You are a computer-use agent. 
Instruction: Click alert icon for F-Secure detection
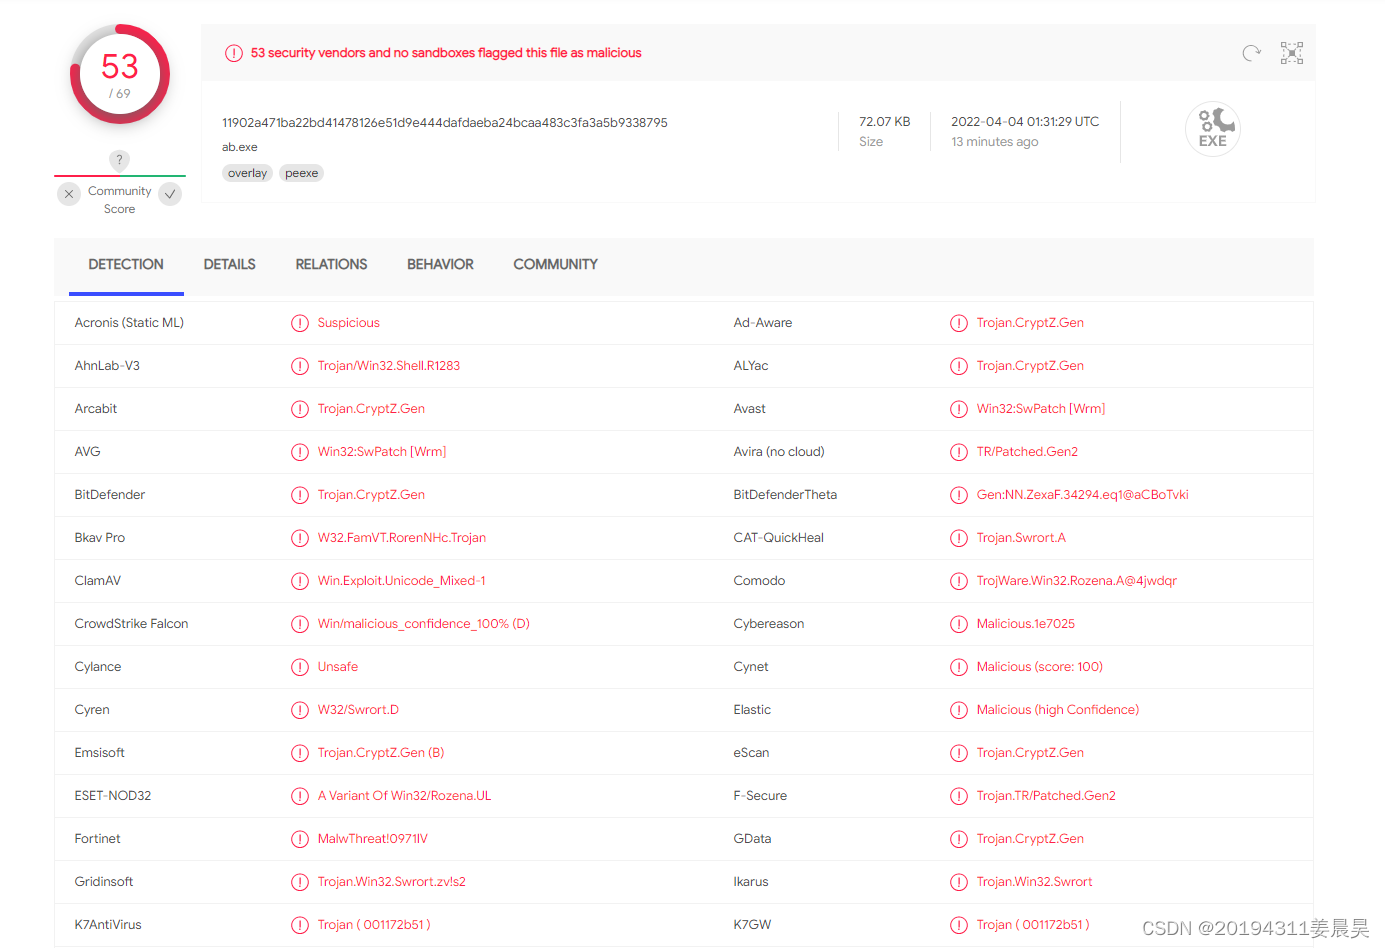tap(959, 796)
